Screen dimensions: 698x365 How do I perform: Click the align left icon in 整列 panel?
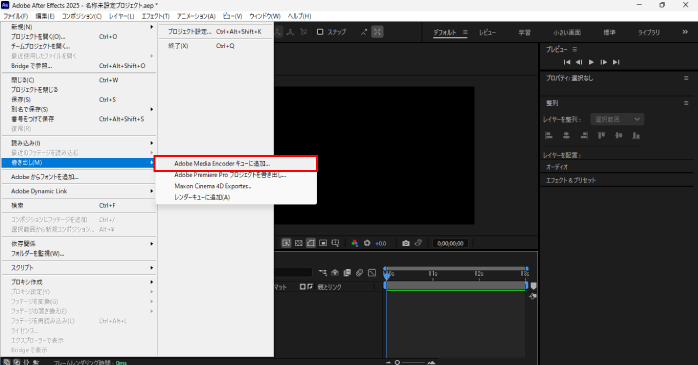549,135
